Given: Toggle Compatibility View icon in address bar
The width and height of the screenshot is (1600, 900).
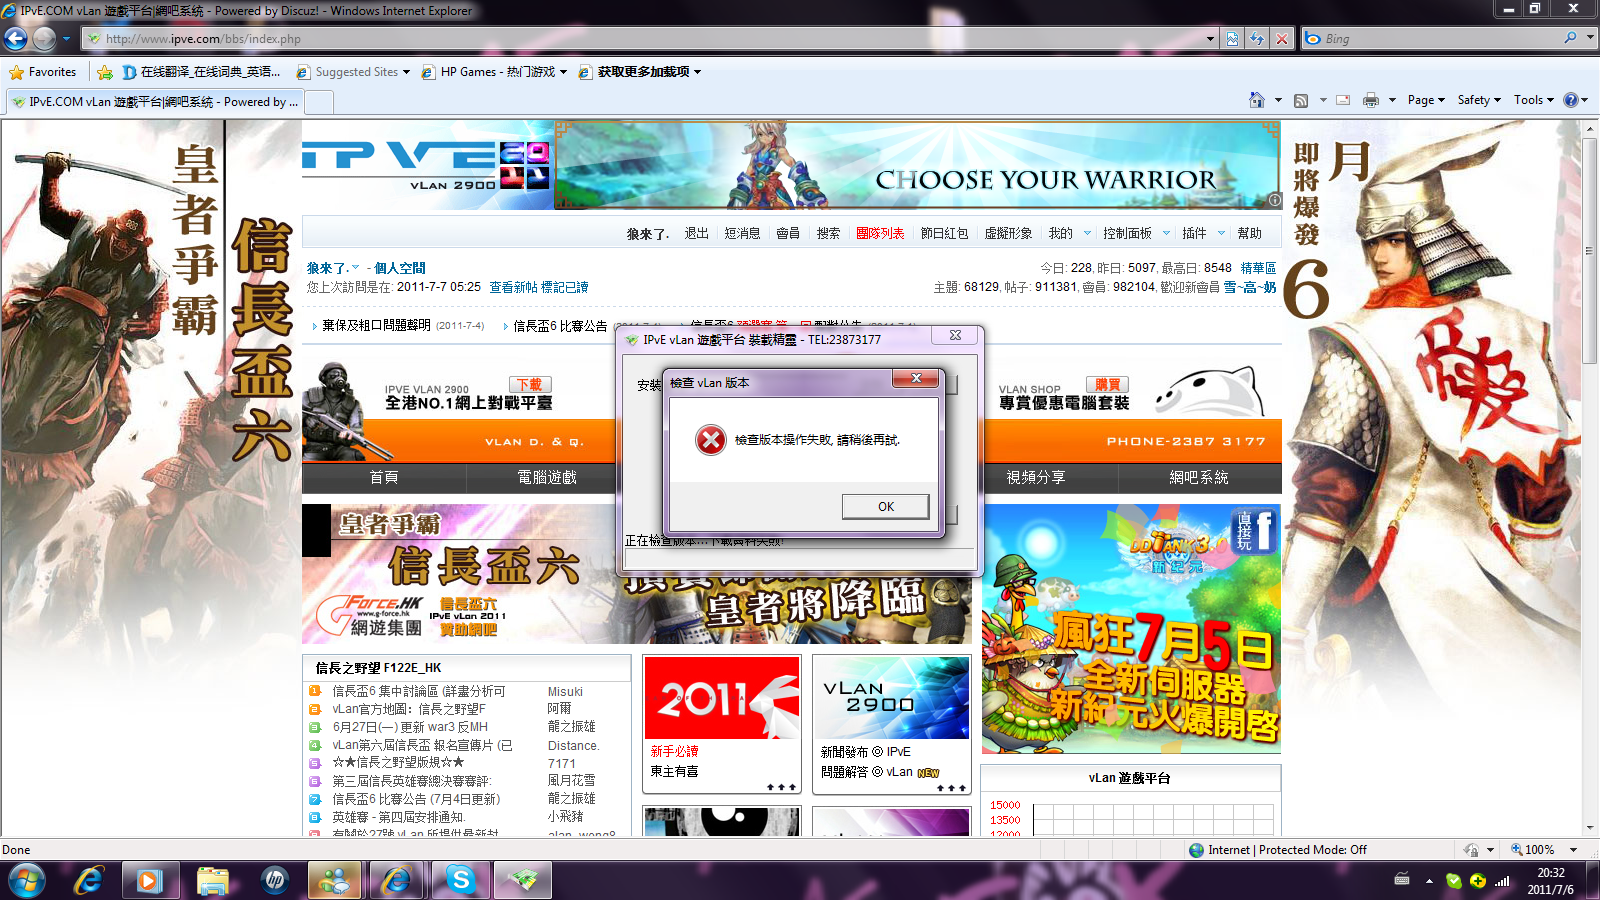Looking at the screenshot, I should tap(1232, 39).
